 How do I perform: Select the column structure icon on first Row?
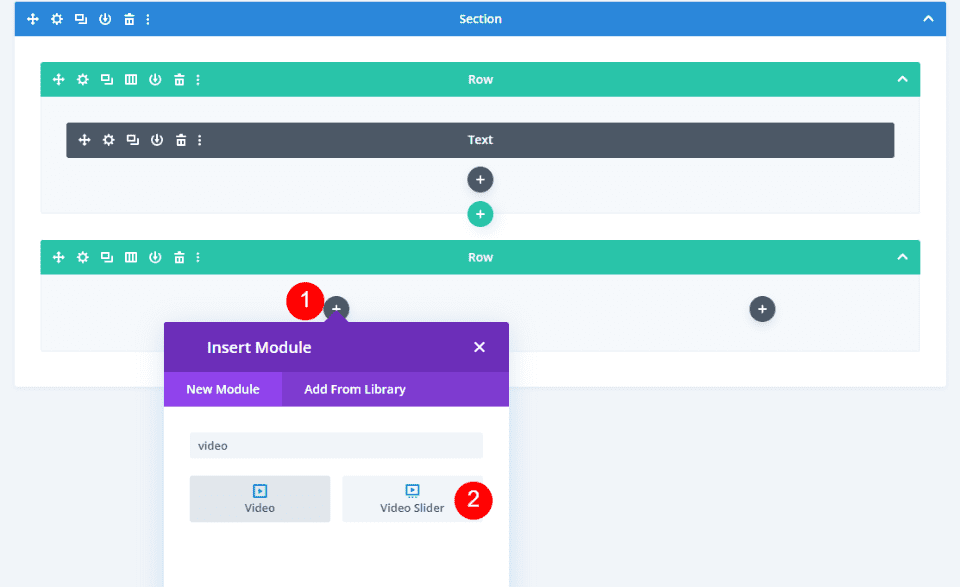click(130, 79)
